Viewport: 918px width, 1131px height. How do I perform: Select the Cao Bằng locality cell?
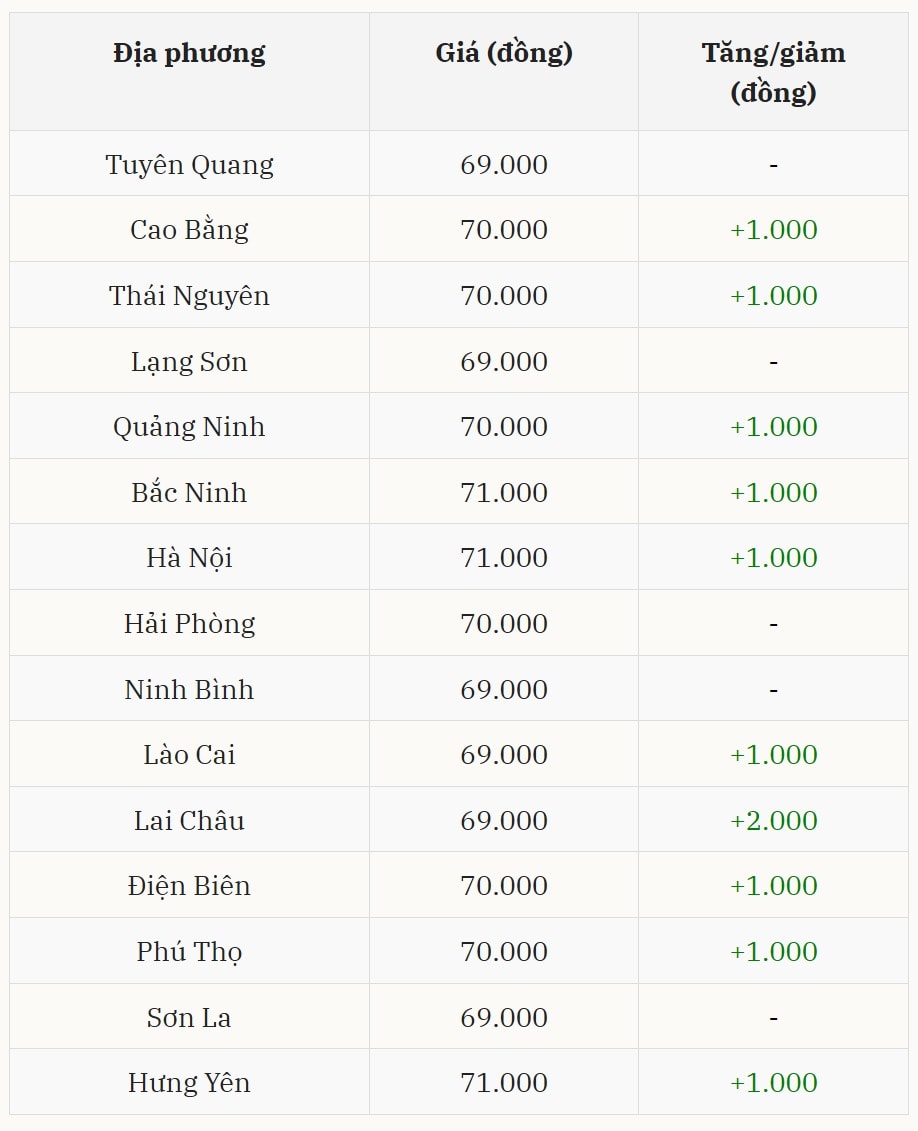click(x=189, y=230)
